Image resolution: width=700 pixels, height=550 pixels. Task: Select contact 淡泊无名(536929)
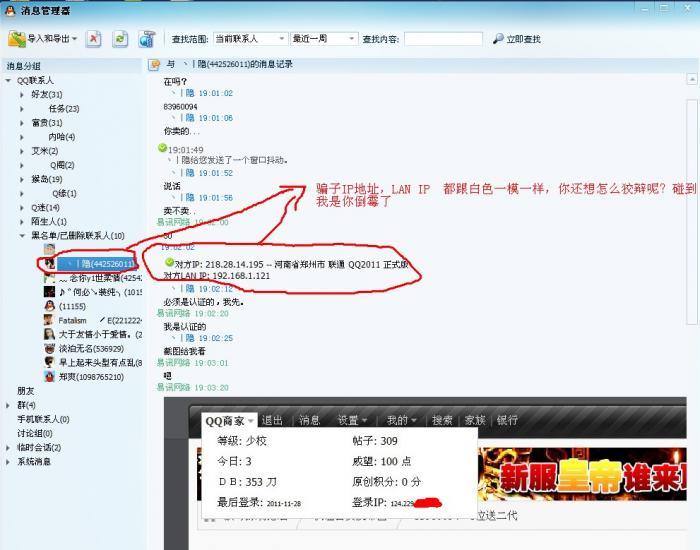click(x=91, y=349)
